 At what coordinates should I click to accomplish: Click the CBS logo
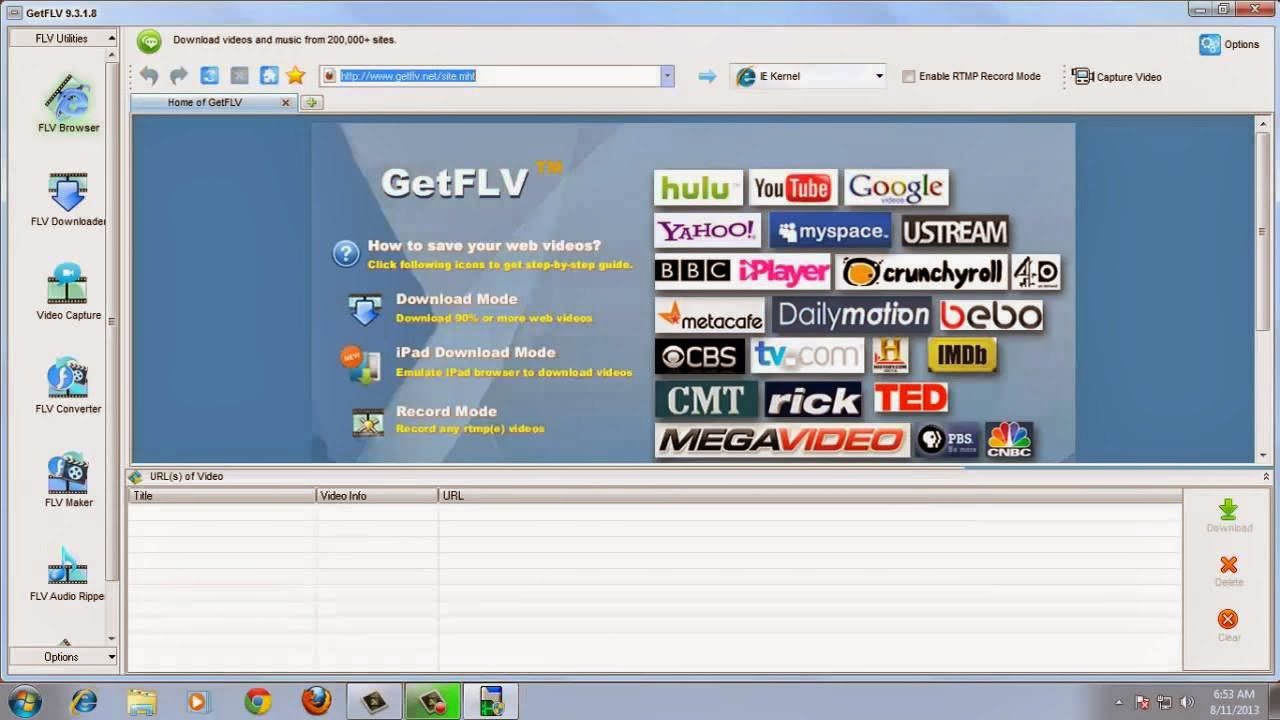pyautogui.click(x=699, y=356)
